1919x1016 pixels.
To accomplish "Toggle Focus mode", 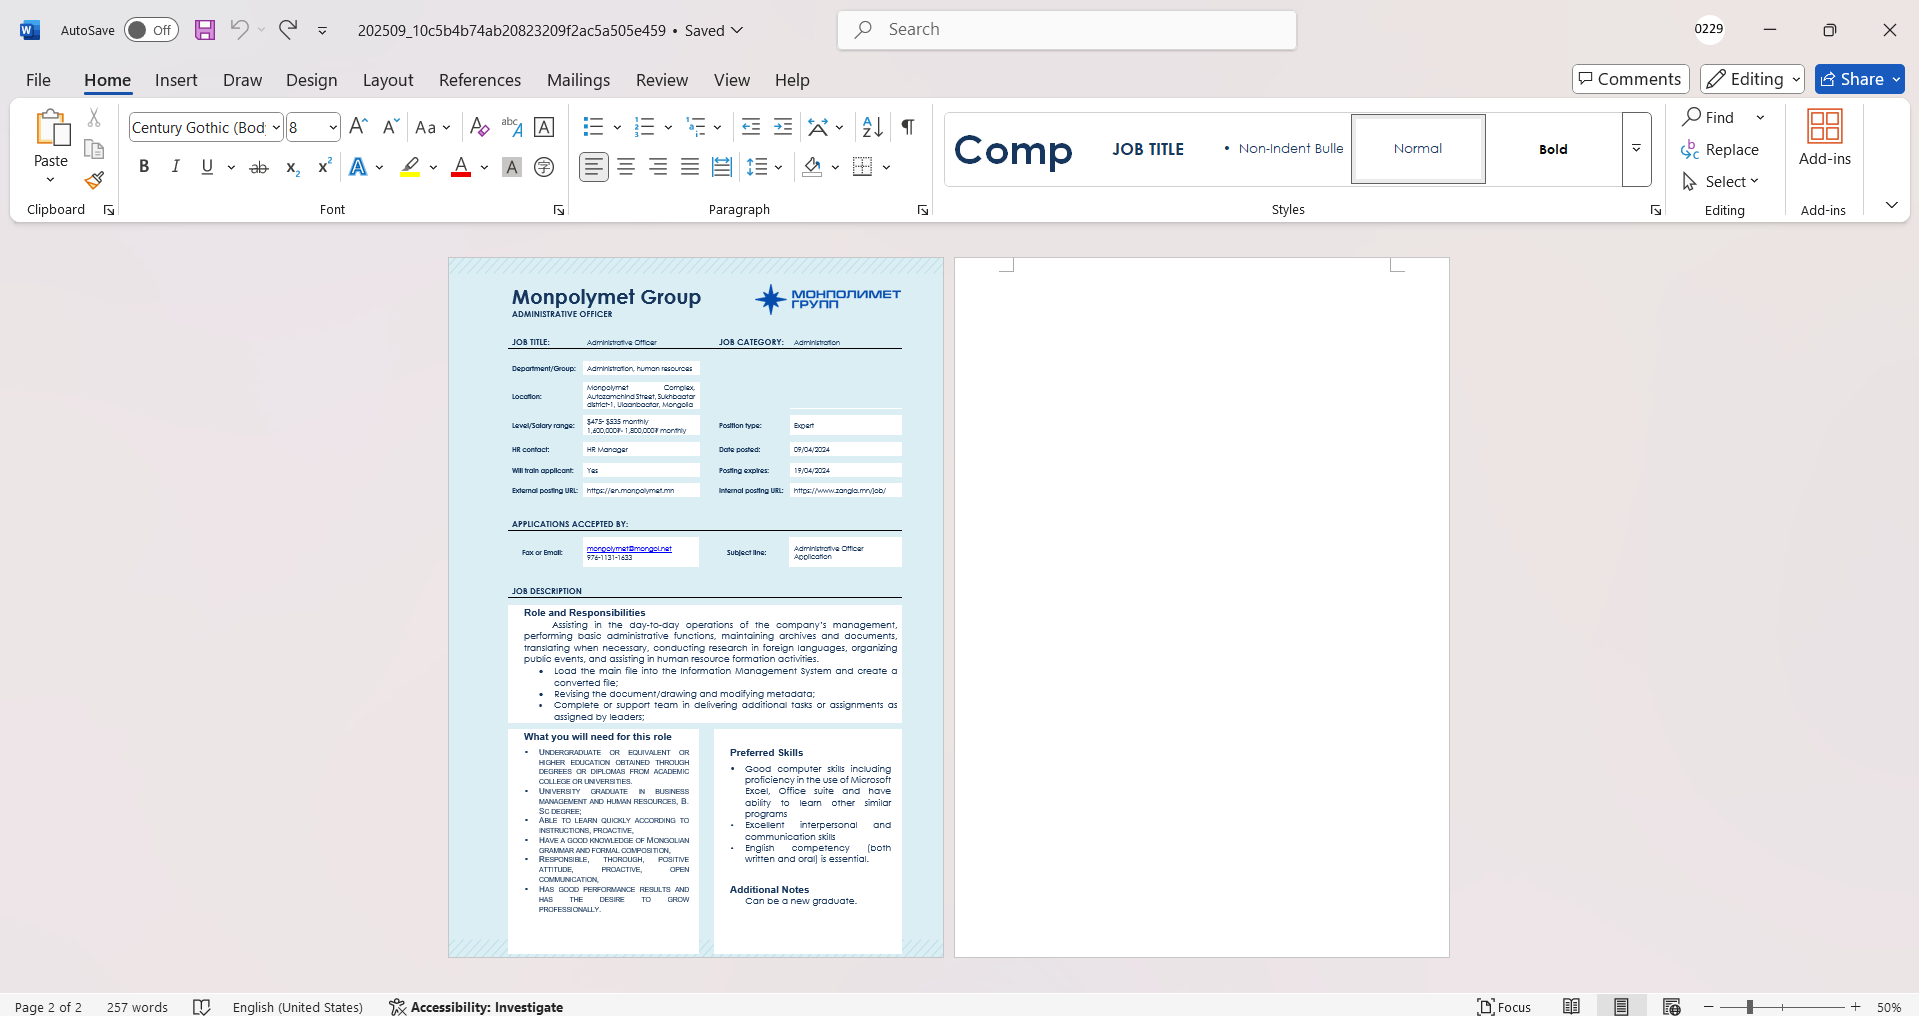I will pos(1505,1006).
